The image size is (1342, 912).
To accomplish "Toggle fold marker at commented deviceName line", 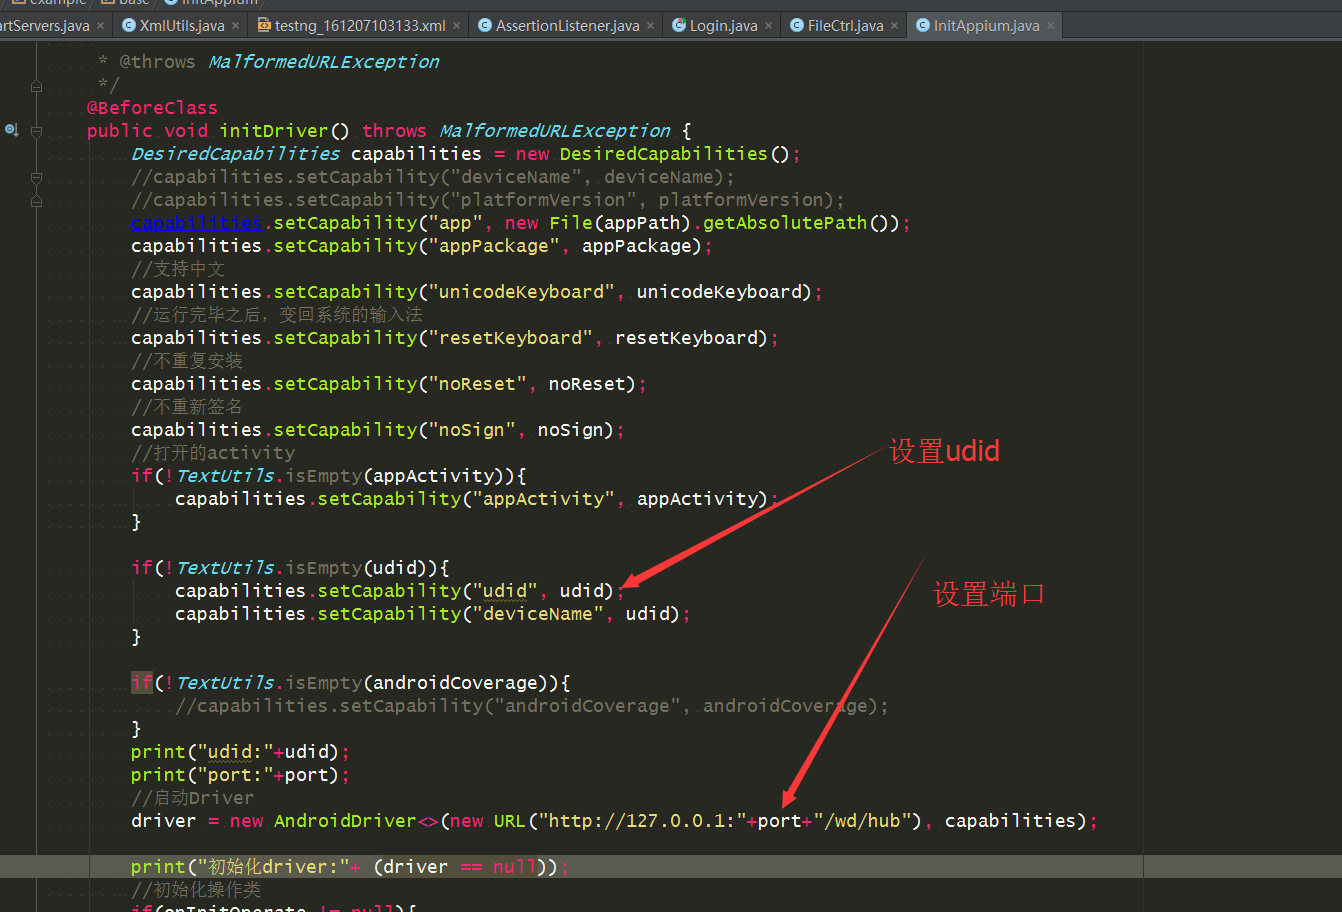I will pos(36,178).
